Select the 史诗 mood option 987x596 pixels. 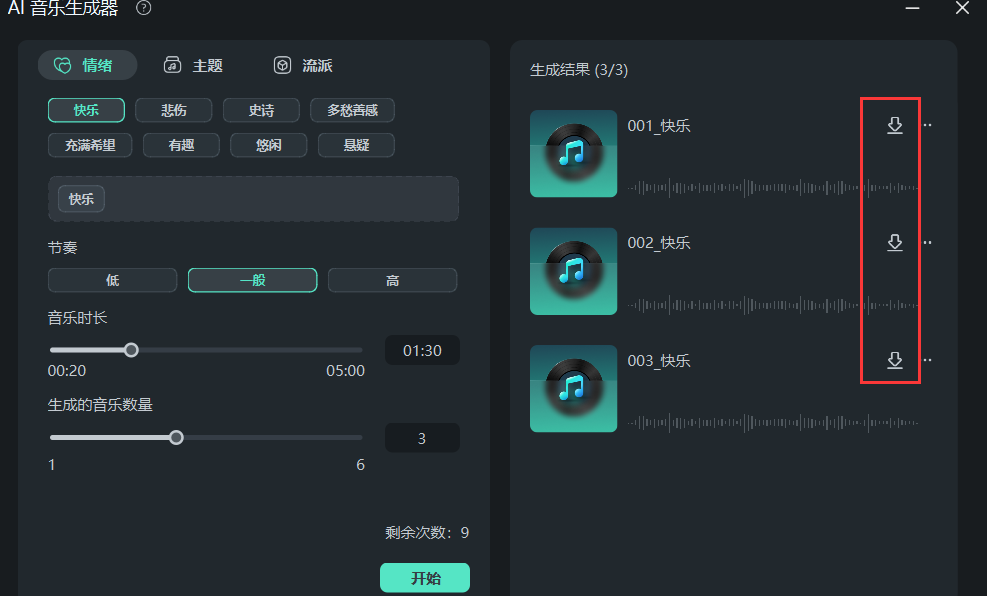[x=261, y=110]
